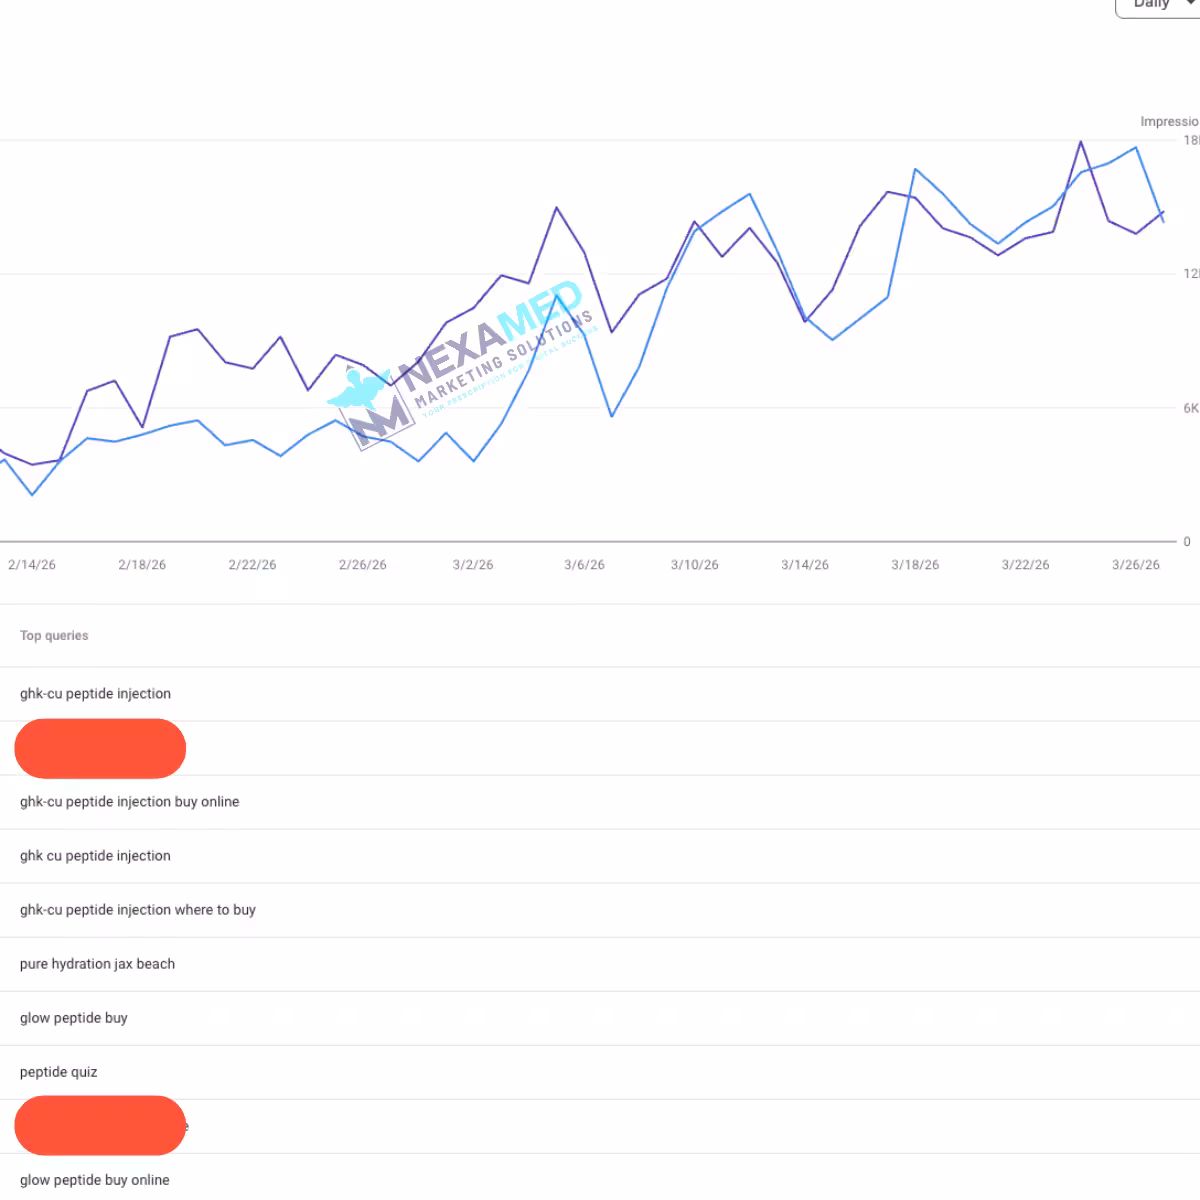Click the 6K gridline marker on the chart

click(1190, 408)
